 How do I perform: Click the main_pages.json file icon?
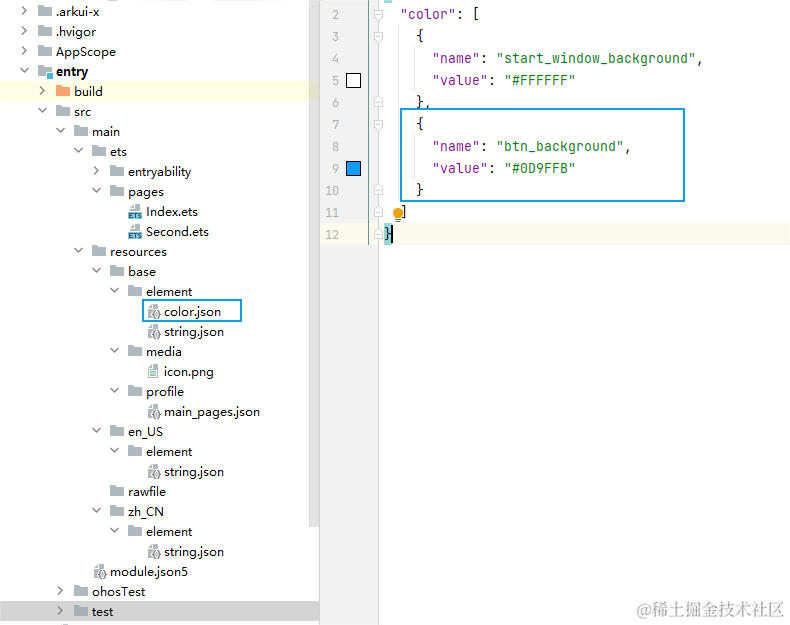154,412
